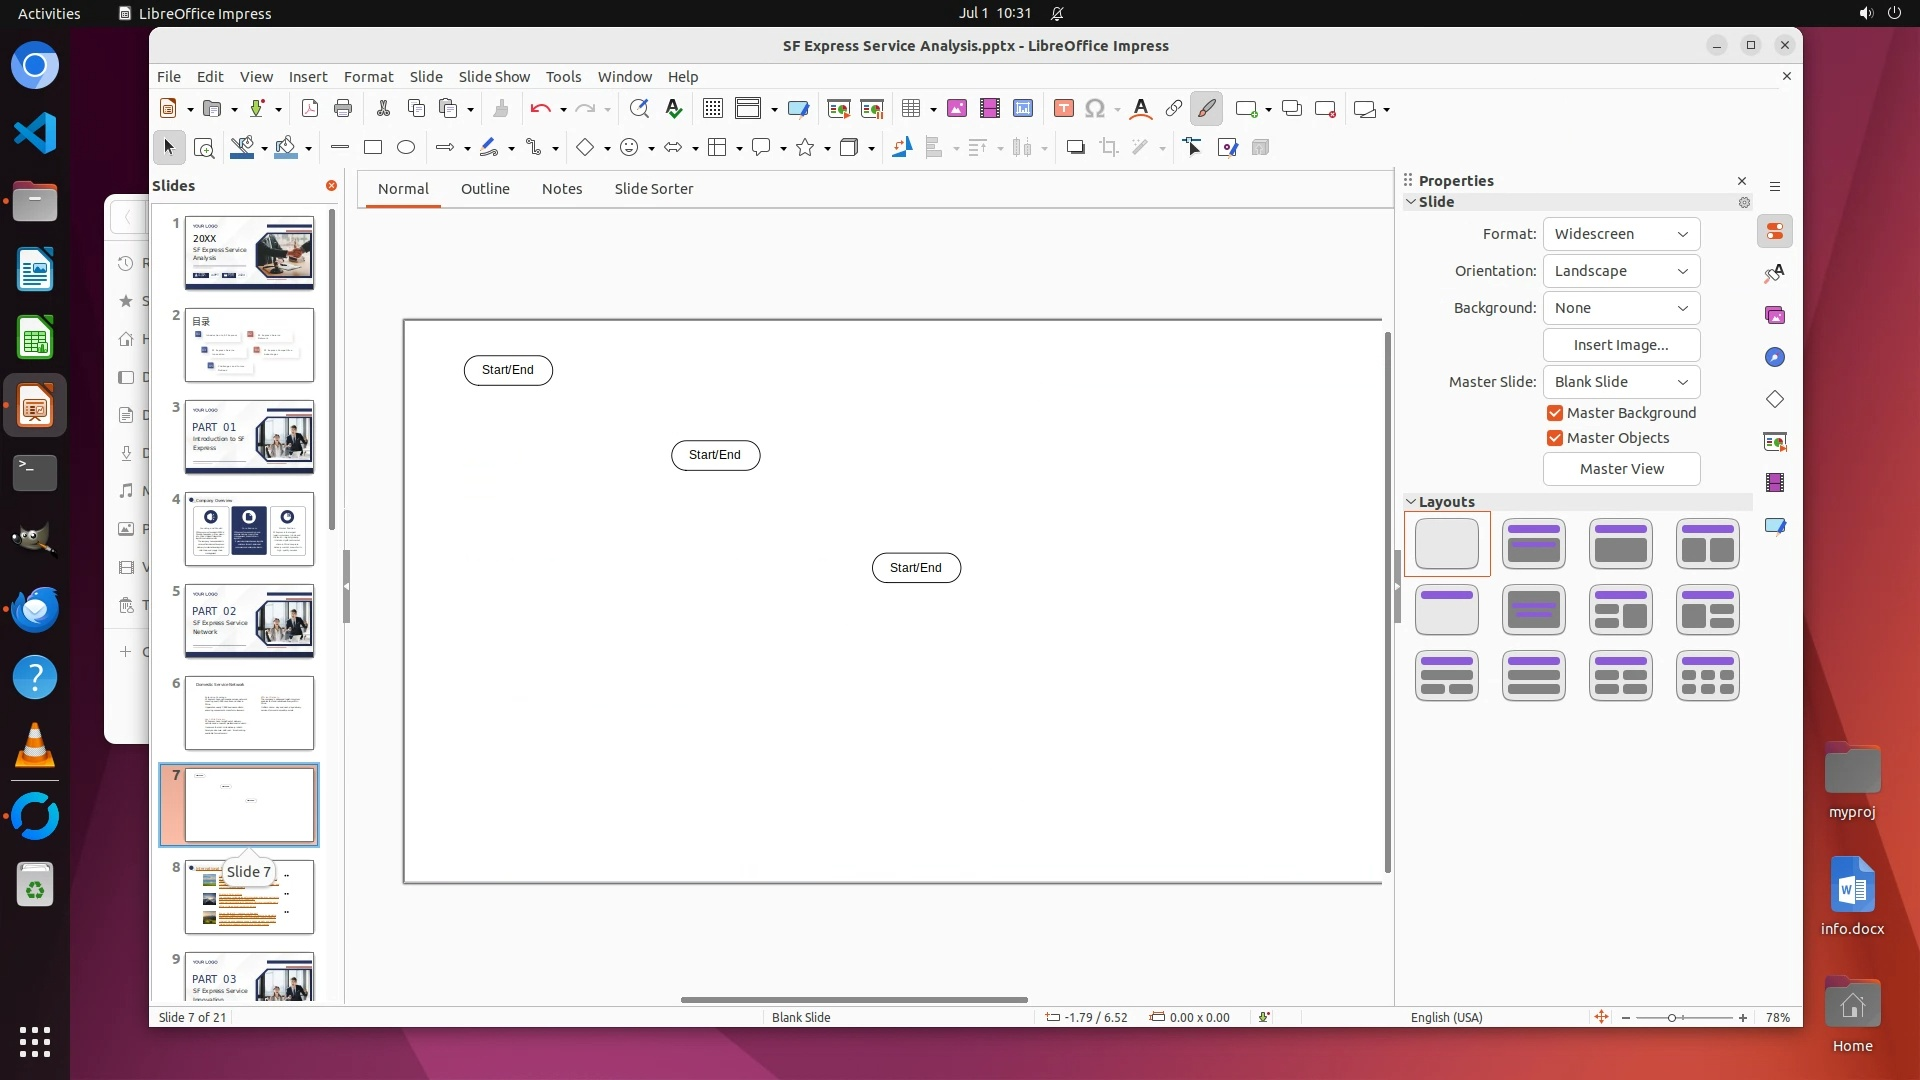Uncheck the Master Background checkbox
1920x1080 pixels.
coord(1555,413)
